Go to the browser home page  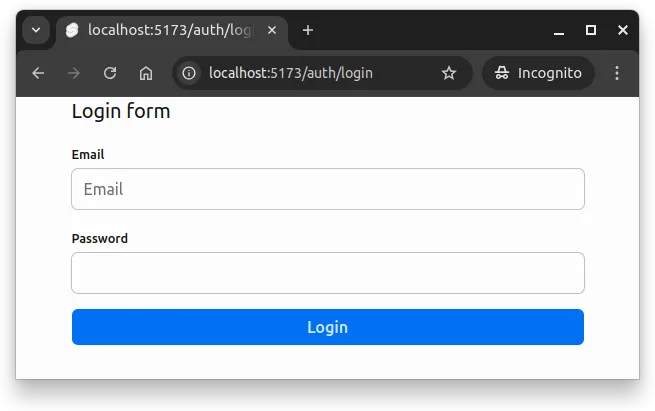coord(146,73)
